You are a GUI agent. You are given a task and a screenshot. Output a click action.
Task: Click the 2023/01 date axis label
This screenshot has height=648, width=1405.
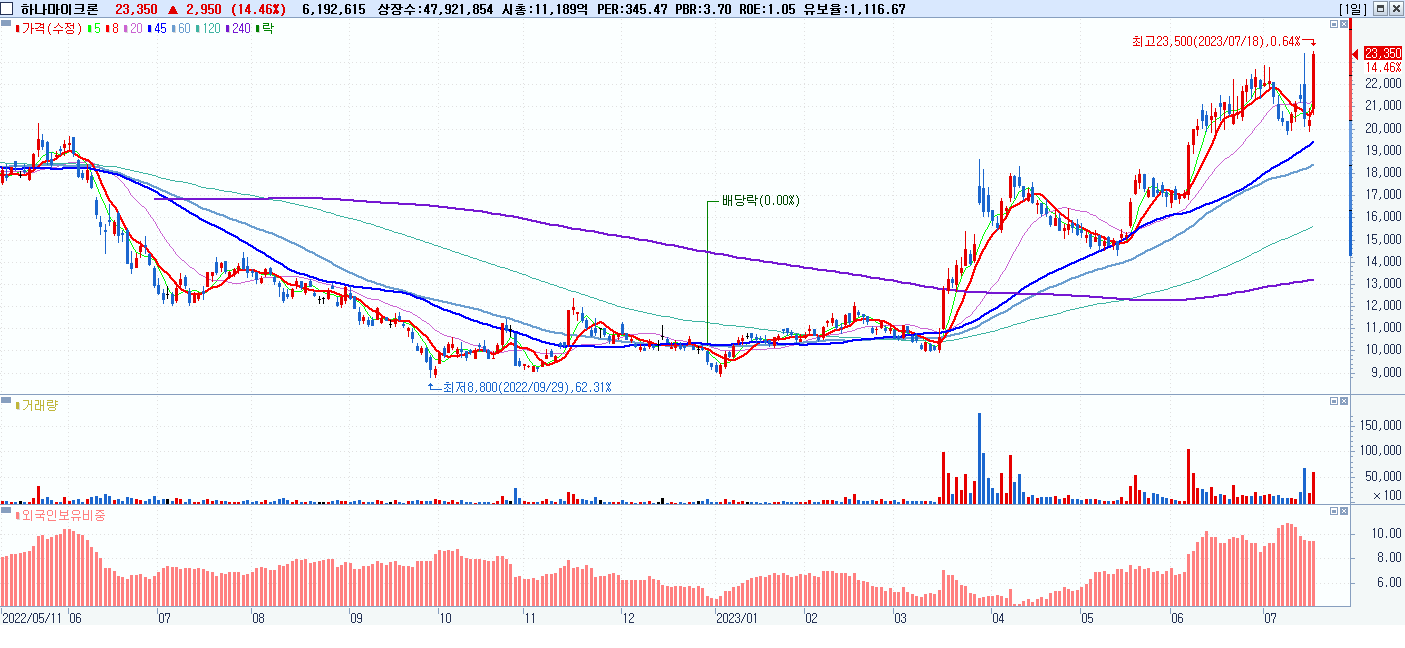(x=738, y=618)
